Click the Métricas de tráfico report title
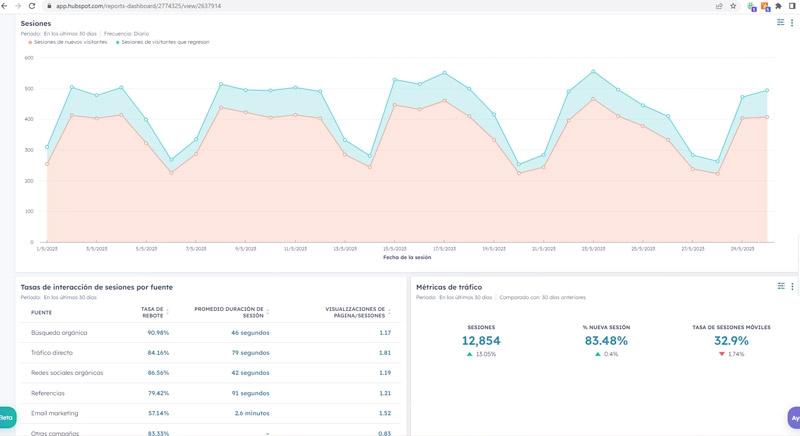The height and width of the screenshot is (436, 800). pyautogui.click(x=455, y=287)
